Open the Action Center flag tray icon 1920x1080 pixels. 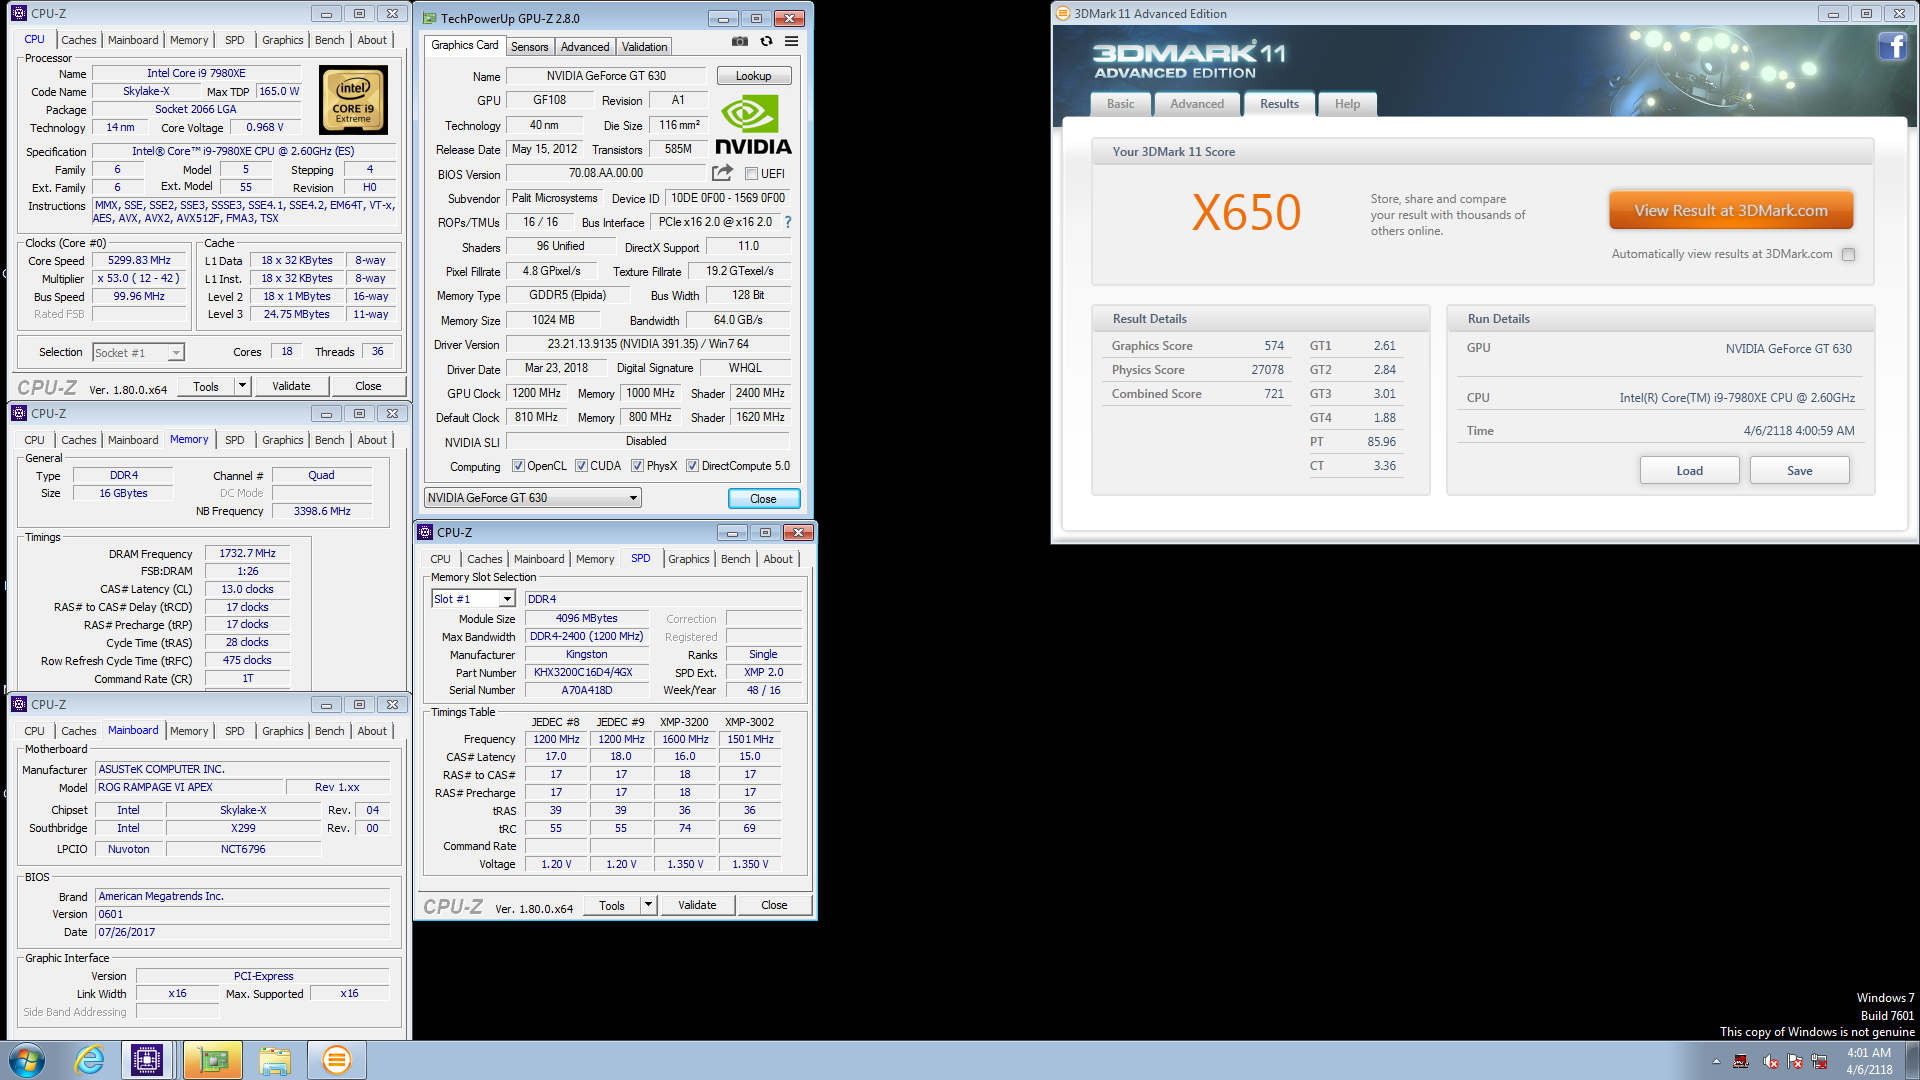[x=1795, y=1062]
